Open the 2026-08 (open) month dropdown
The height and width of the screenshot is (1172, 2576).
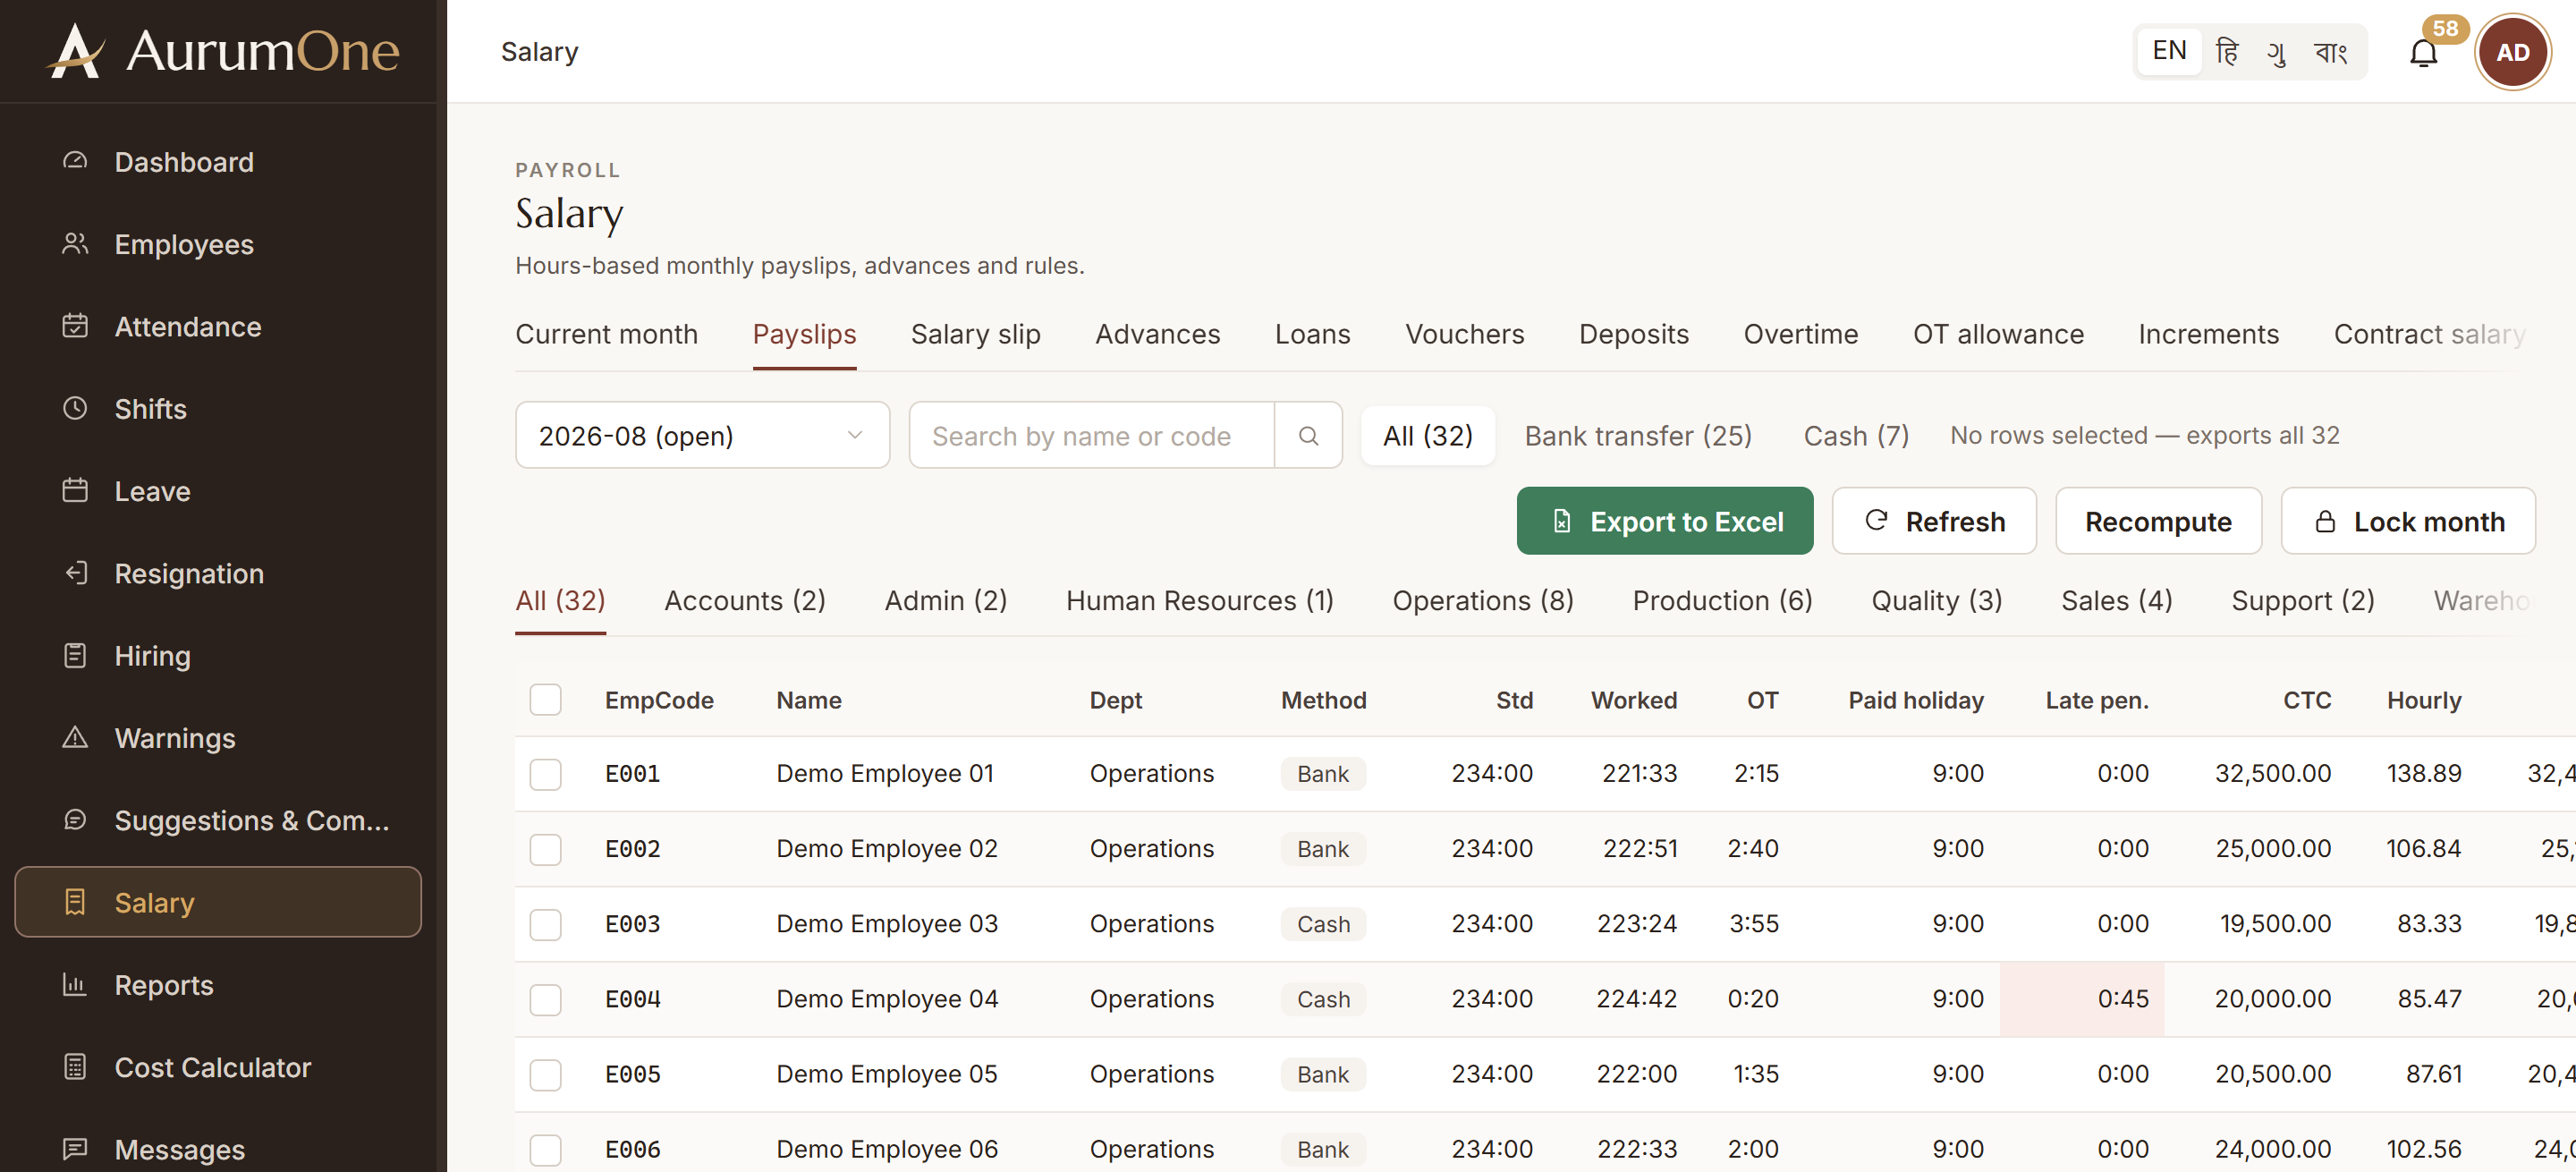(x=702, y=435)
